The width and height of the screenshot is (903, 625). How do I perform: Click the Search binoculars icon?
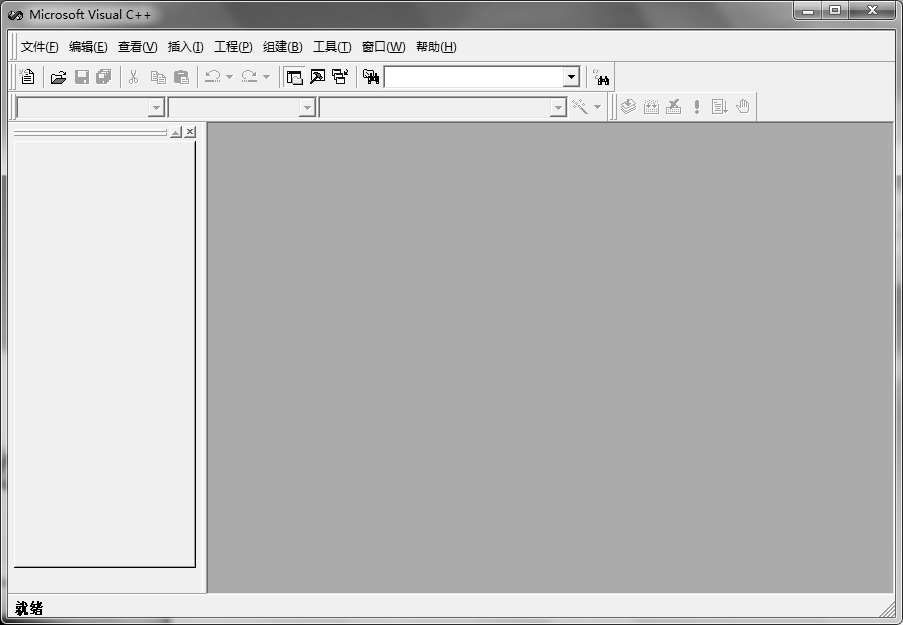601,77
